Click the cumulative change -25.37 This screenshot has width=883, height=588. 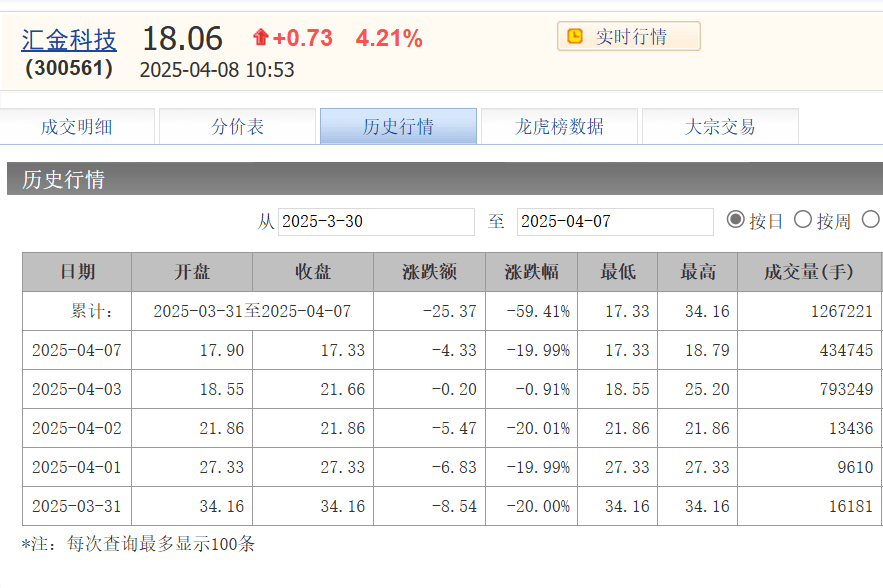(x=449, y=311)
